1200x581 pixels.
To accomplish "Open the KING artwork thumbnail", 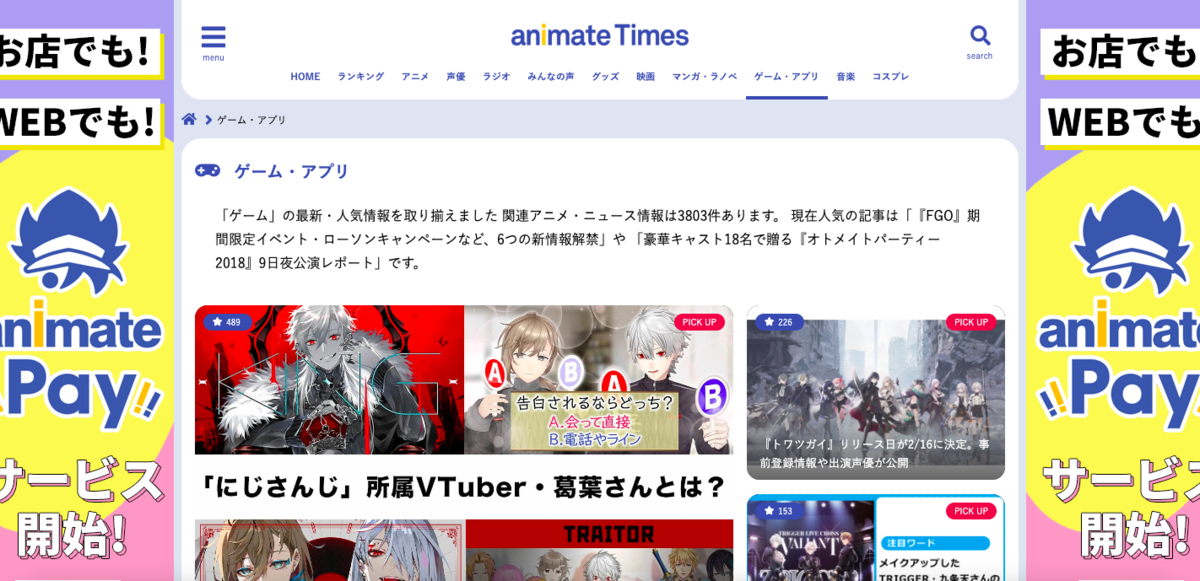I will [329, 380].
